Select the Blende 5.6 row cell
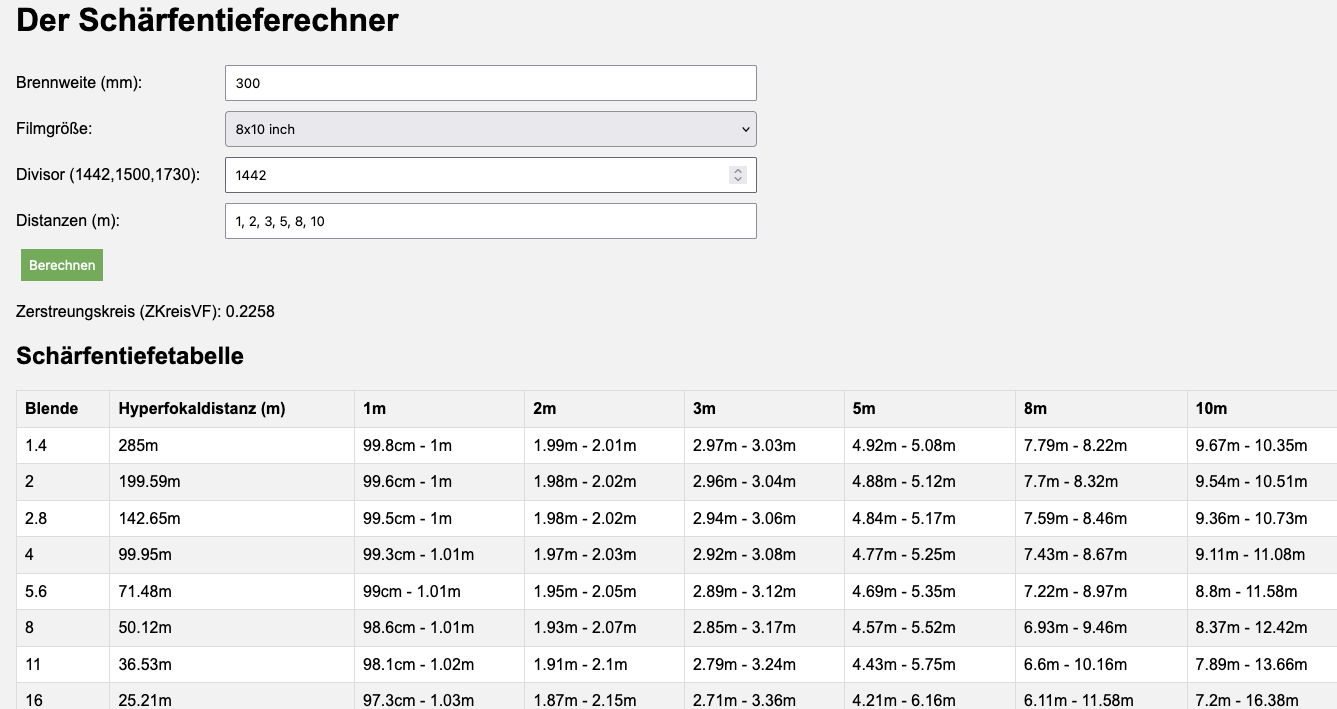This screenshot has height=709, width=1337. [36, 591]
